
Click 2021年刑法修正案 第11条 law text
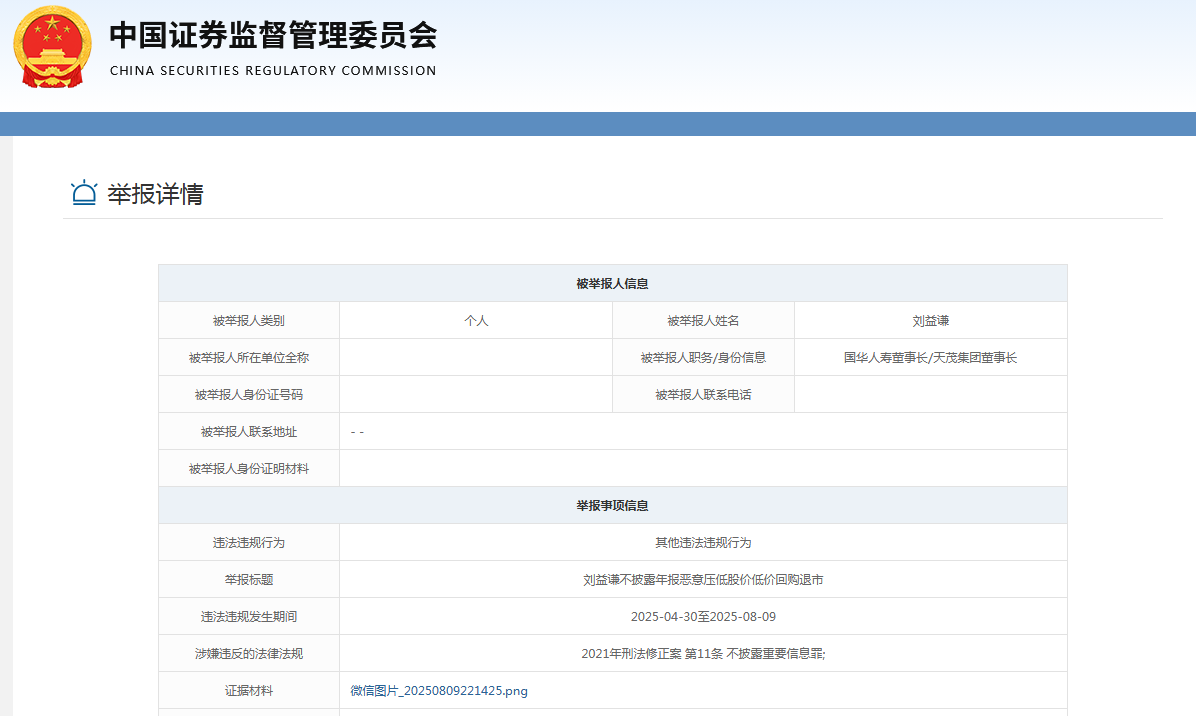point(703,653)
